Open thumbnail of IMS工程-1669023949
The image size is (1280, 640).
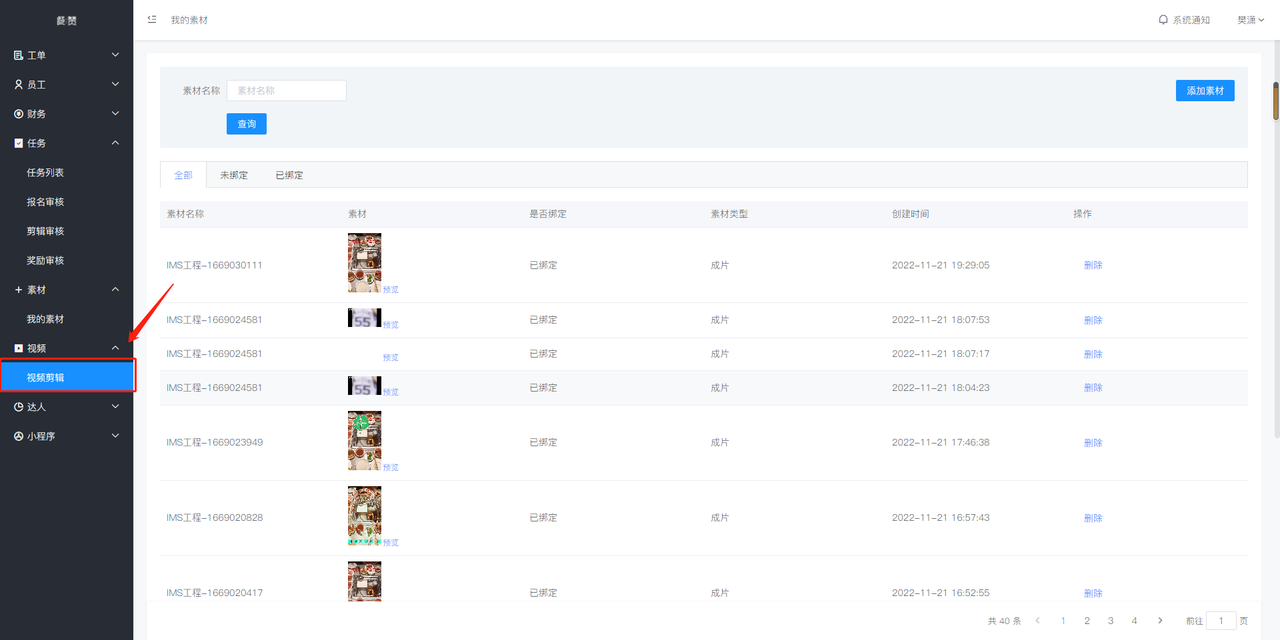tap(364, 440)
